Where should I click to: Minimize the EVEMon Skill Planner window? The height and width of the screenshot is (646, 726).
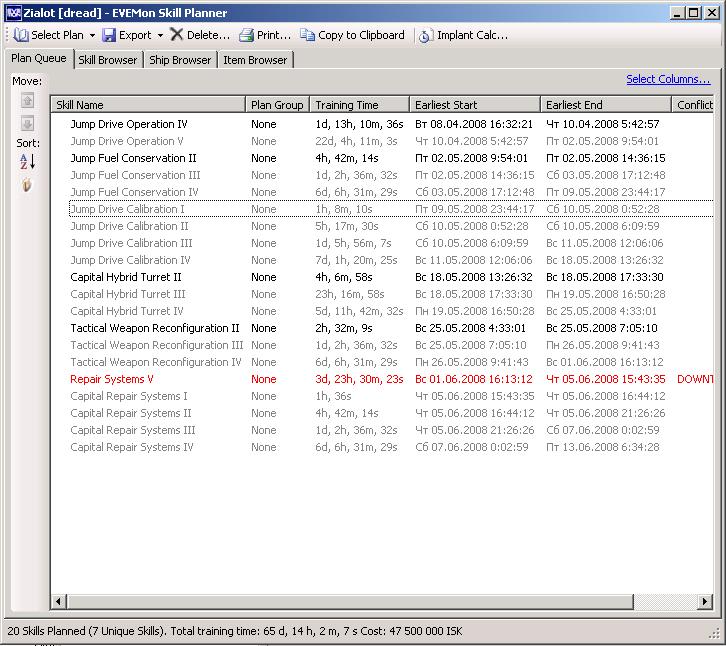pyautogui.click(x=677, y=13)
